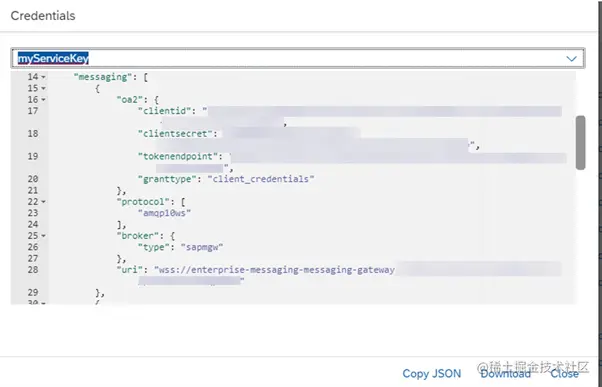602x387 pixels.
Task: Collapse the oa2 block at line 16
Action: pos(43,100)
